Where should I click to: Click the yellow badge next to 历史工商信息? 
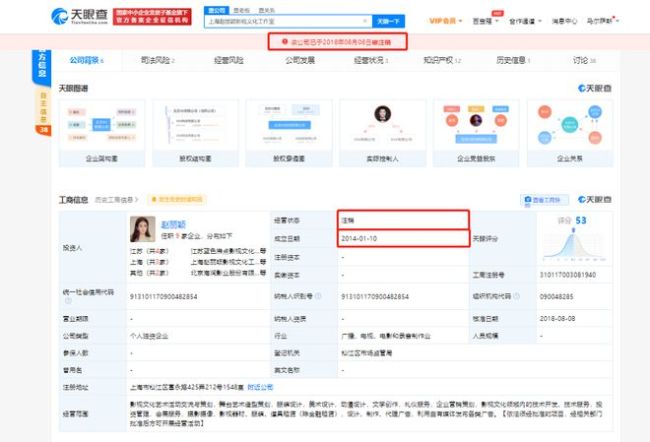pyautogui.click(x=177, y=199)
